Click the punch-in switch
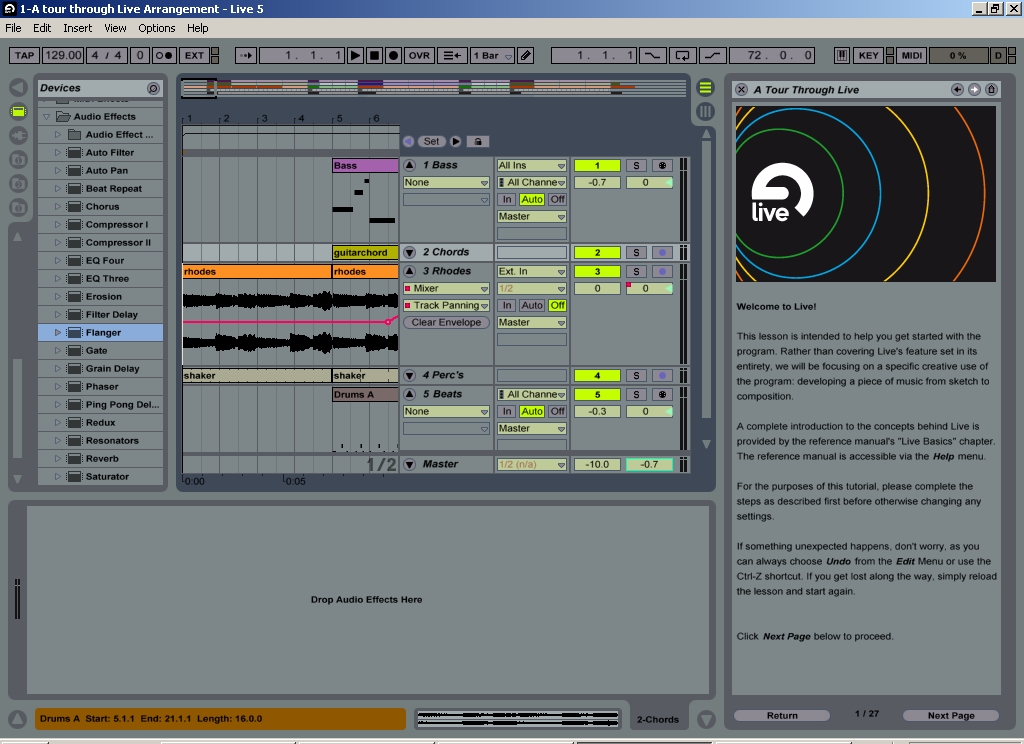The height and width of the screenshot is (744, 1024). (652, 56)
